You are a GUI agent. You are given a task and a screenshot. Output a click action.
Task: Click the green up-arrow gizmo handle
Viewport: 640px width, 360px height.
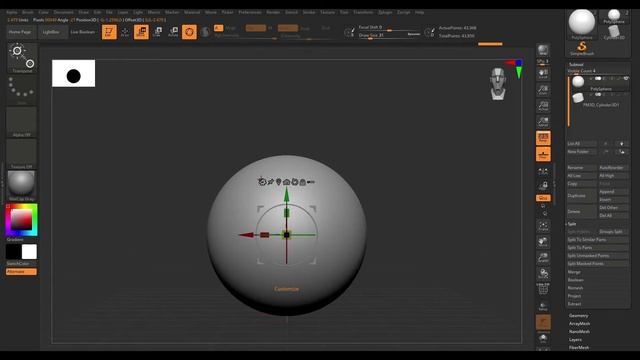287,194
